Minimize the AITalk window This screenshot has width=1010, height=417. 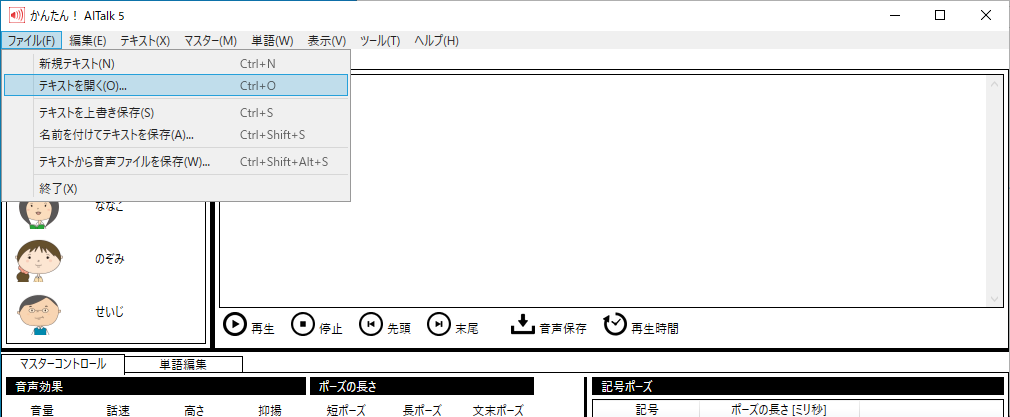pos(894,15)
